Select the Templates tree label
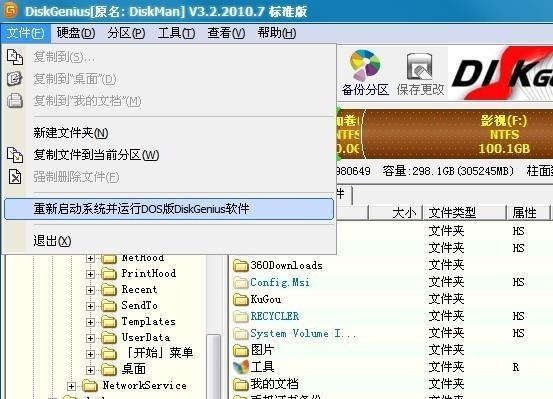The width and height of the screenshot is (553, 399). click(148, 322)
